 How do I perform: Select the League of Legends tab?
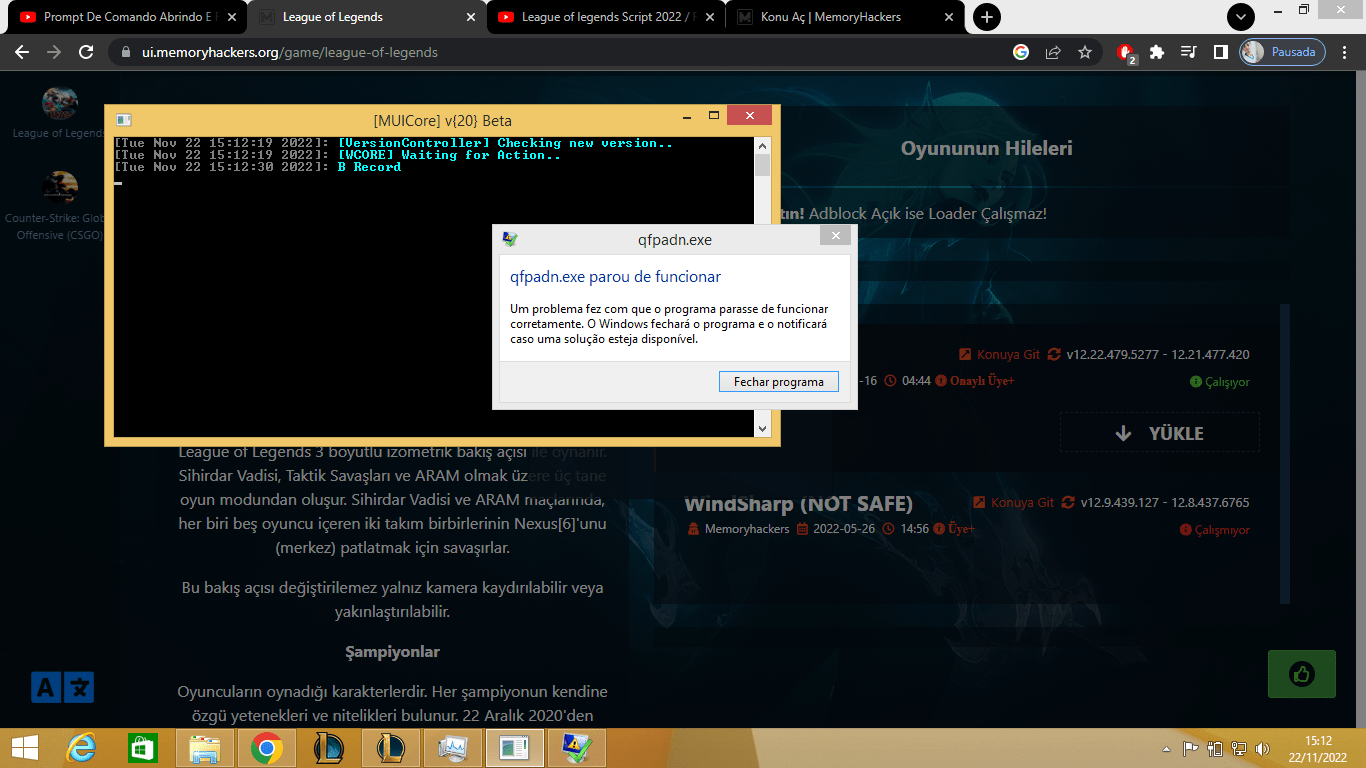[x=366, y=17]
